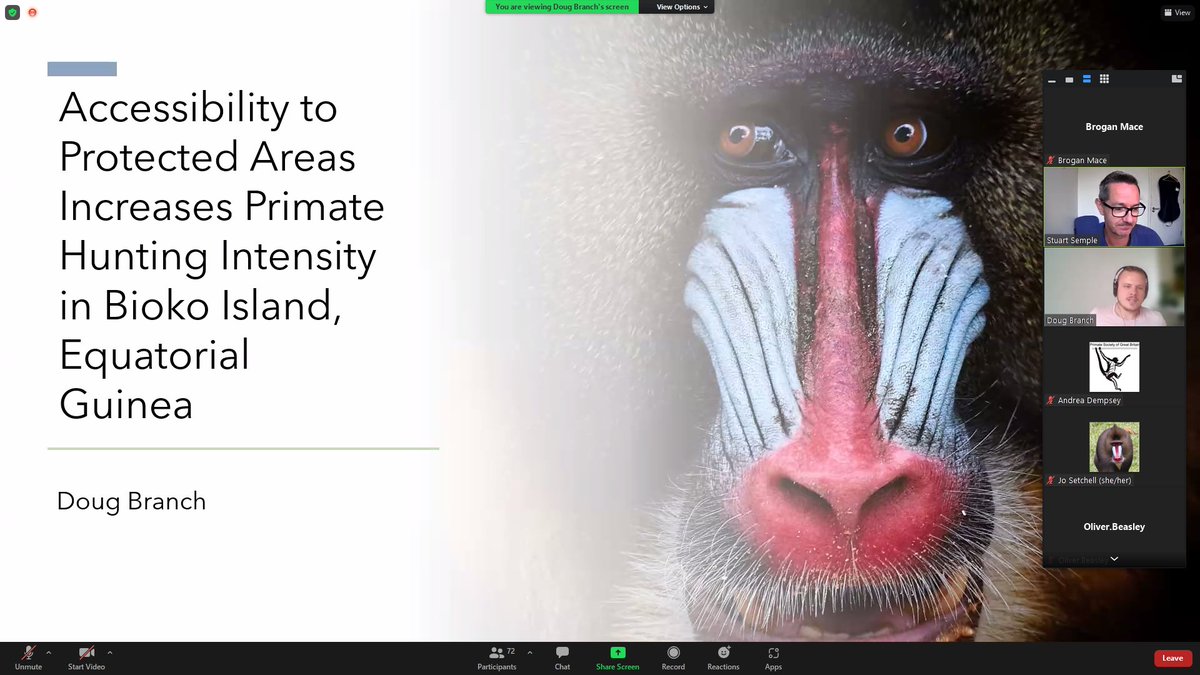This screenshot has height=675, width=1200.
Task: Switch video panel to grid view
Action: tap(1104, 79)
